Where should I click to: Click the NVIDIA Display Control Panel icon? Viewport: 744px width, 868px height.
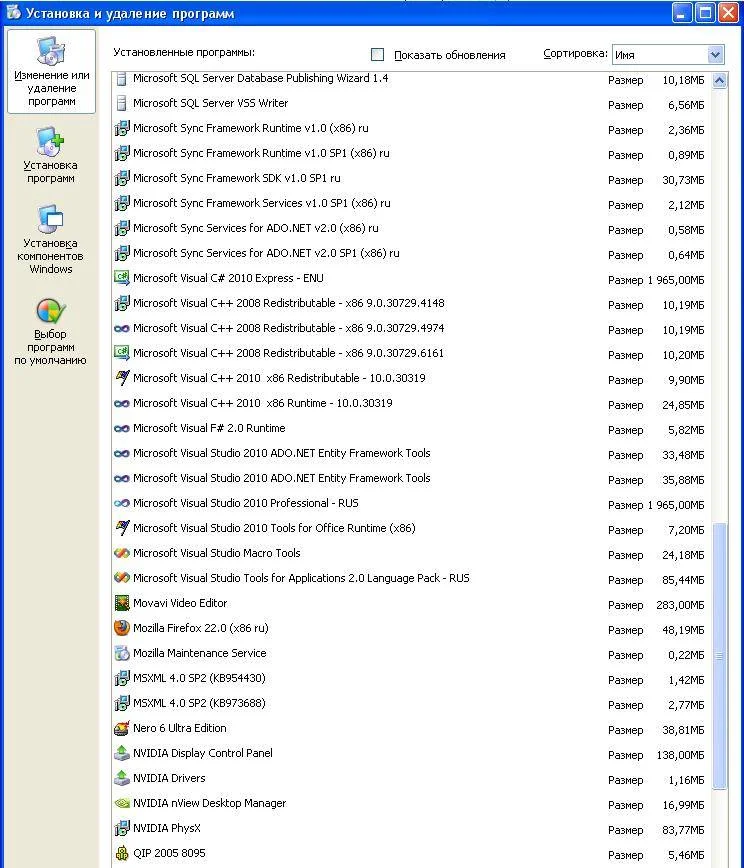coord(121,753)
